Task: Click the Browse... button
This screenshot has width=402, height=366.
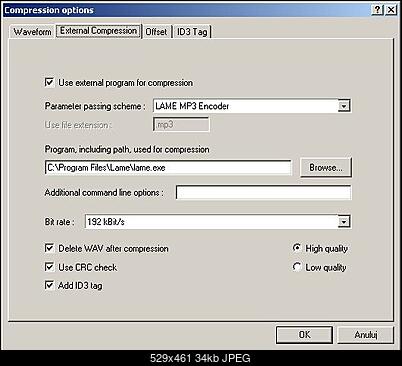Action: [326, 167]
